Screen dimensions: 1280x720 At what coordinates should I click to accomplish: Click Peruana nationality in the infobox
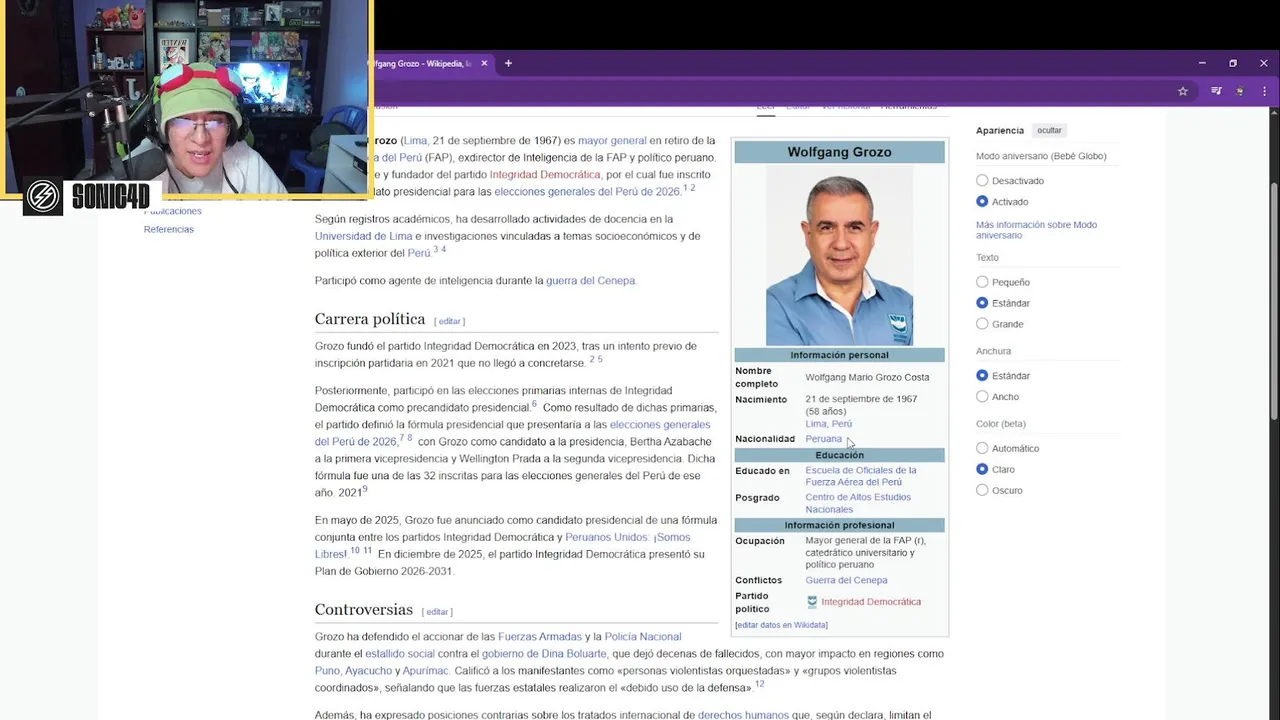pyautogui.click(x=824, y=439)
